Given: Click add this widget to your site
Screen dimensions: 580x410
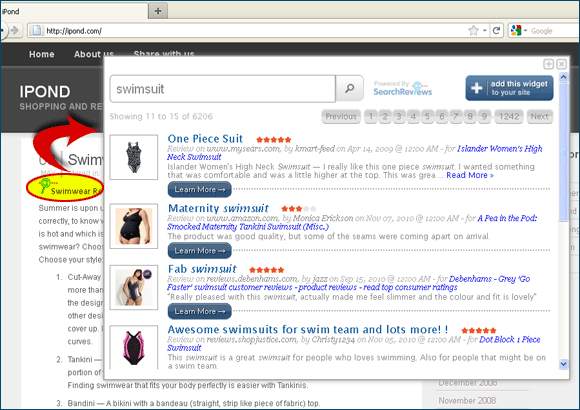Looking at the screenshot, I should 509,88.
